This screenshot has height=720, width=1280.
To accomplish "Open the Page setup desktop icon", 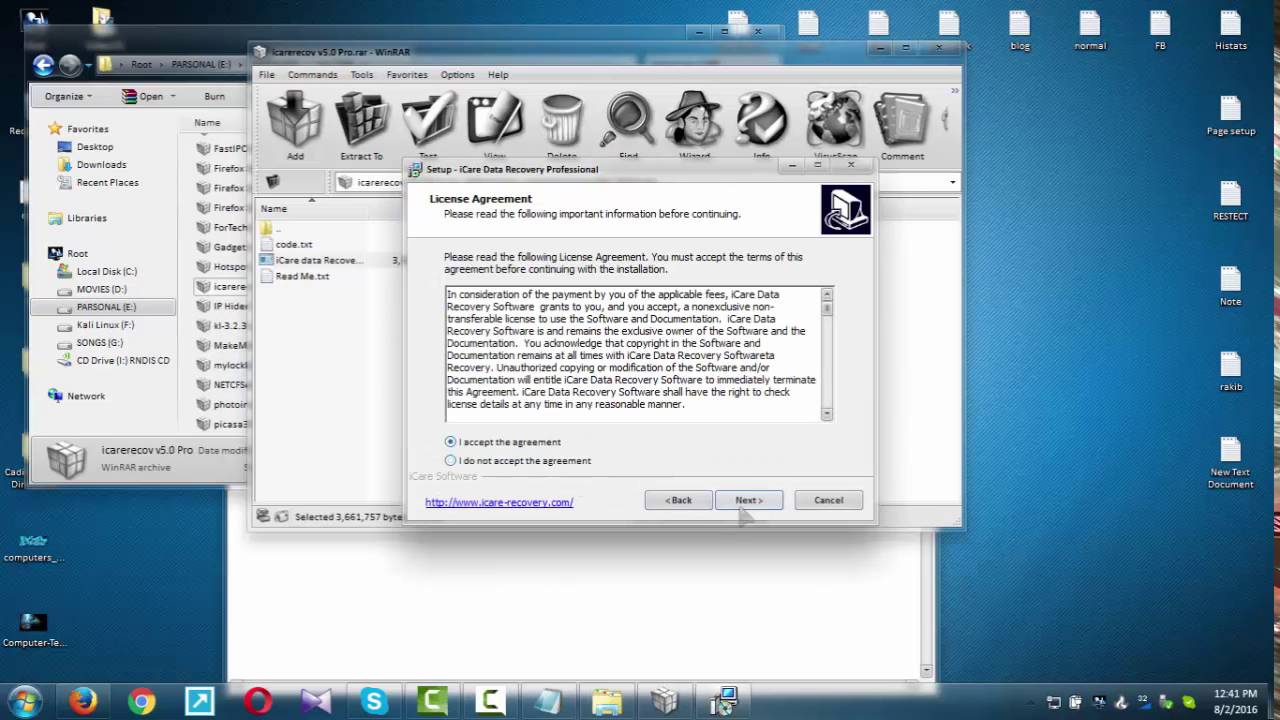I will click(x=1230, y=117).
